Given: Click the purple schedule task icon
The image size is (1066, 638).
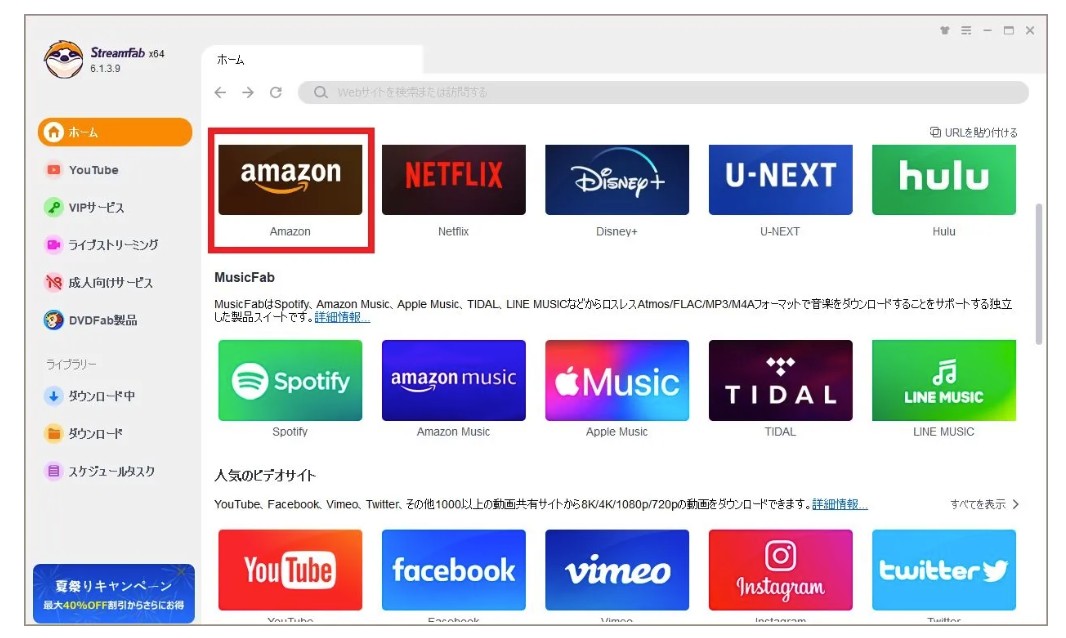Looking at the screenshot, I should tap(54, 471).
